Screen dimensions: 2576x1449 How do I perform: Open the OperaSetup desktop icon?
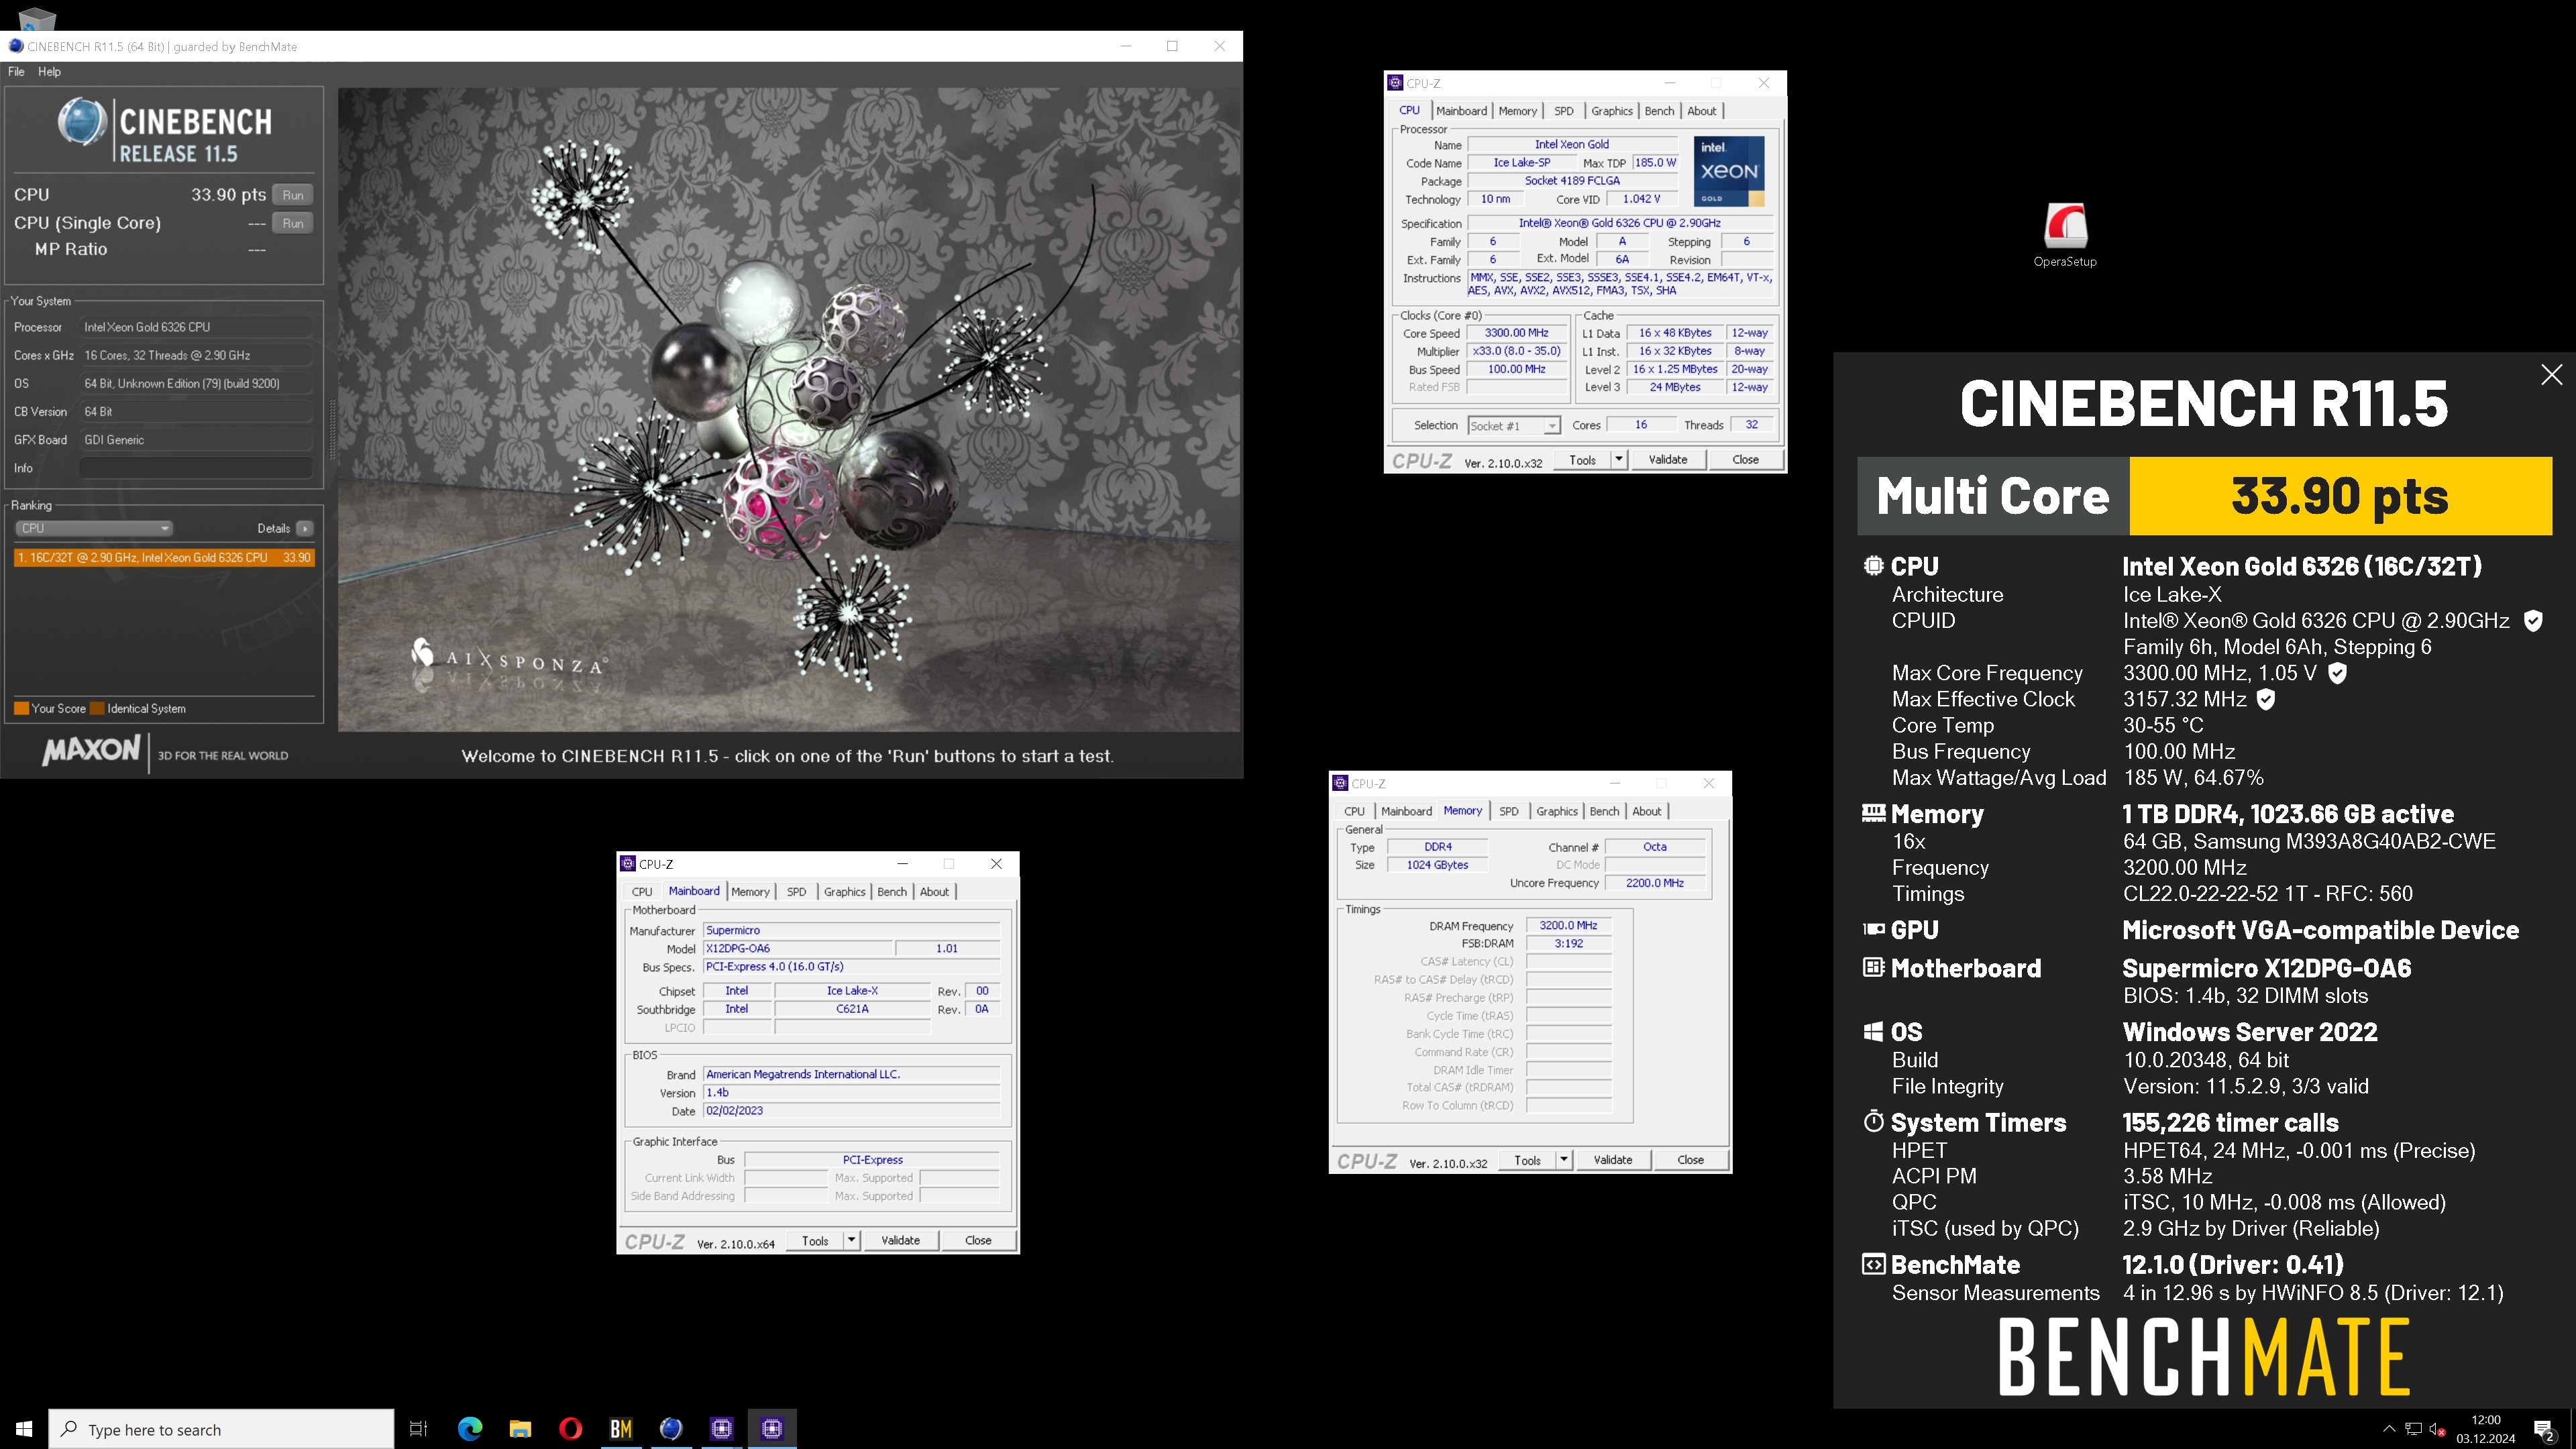[x=2064, y=235]
